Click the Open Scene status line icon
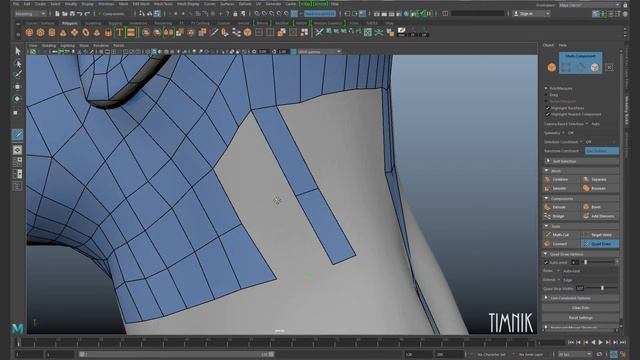 click(x=64, y=14)
